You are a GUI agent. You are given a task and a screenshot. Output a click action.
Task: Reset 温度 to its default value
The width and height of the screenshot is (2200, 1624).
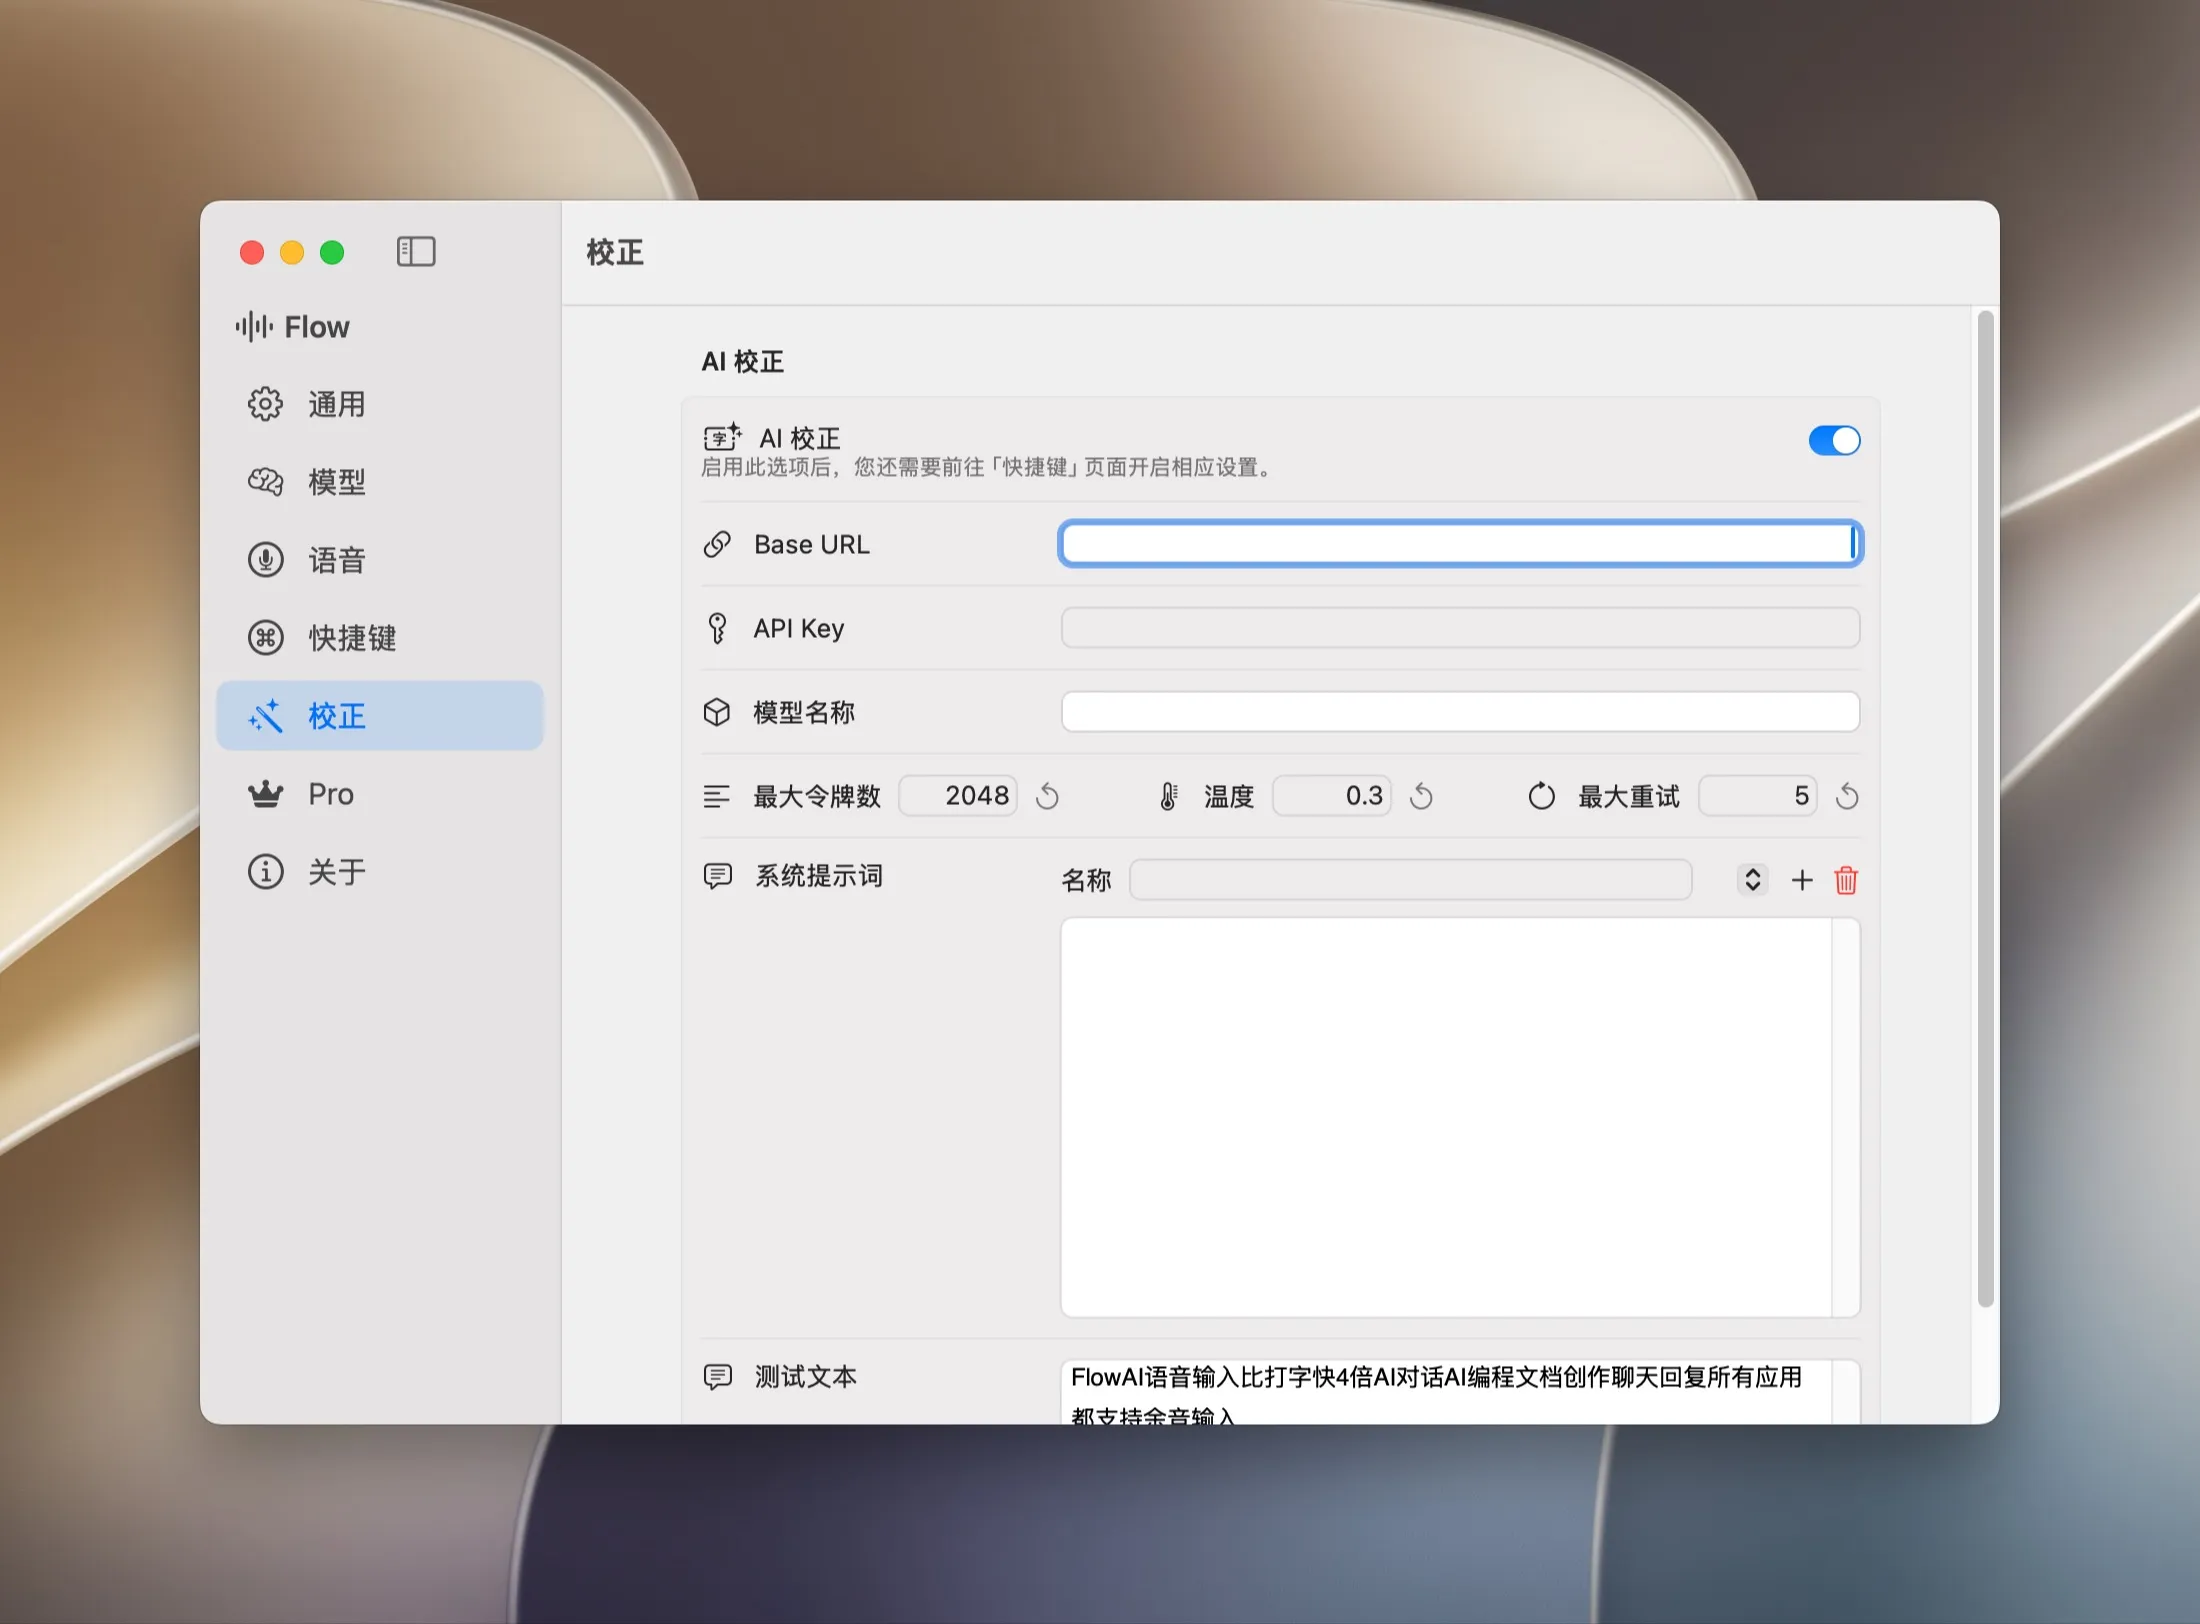1421,797
